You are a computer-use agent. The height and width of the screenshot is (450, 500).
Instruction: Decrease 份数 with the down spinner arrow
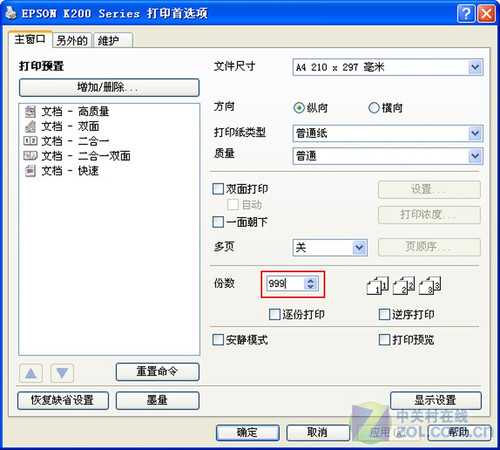pyautogui.click(x=311, y=287)
